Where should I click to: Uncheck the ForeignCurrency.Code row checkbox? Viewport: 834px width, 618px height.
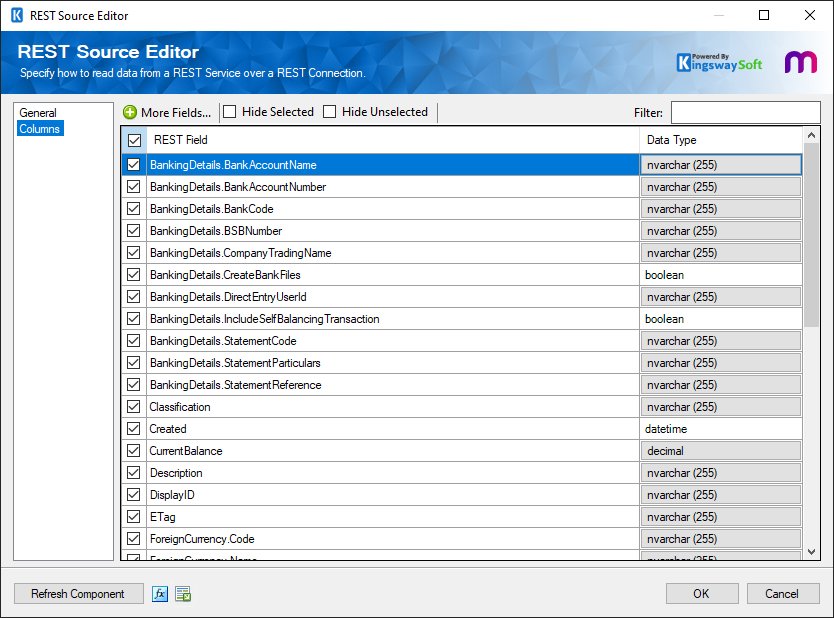[134, 539]
